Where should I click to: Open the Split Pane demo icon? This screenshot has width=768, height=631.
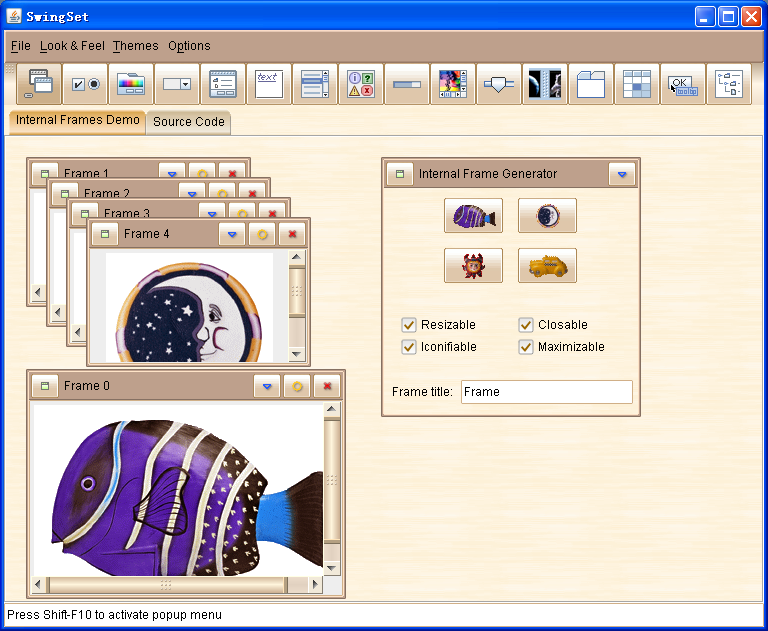point(546,84)
